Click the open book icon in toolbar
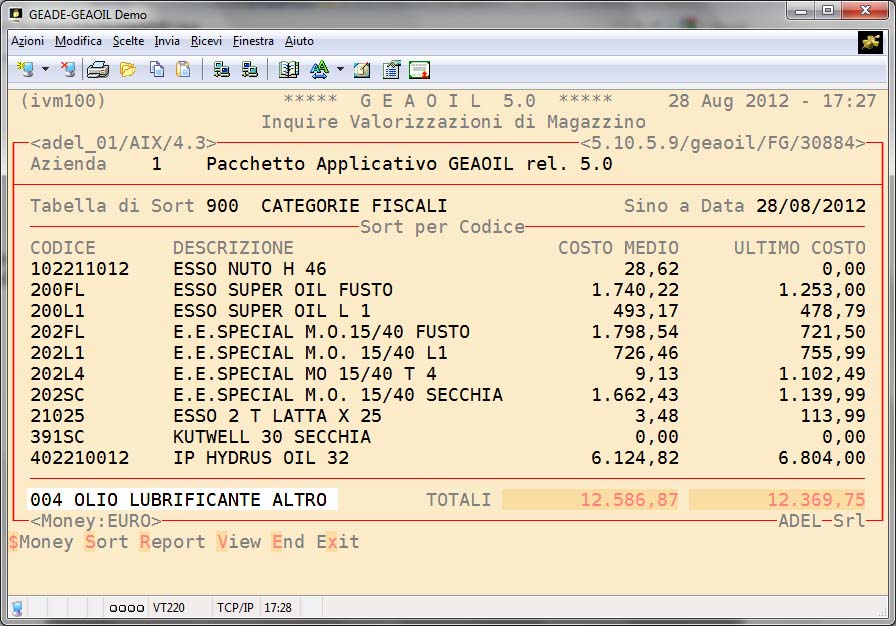Image resolution: width=896 pixels, height=626 pixels. point(289,69)
